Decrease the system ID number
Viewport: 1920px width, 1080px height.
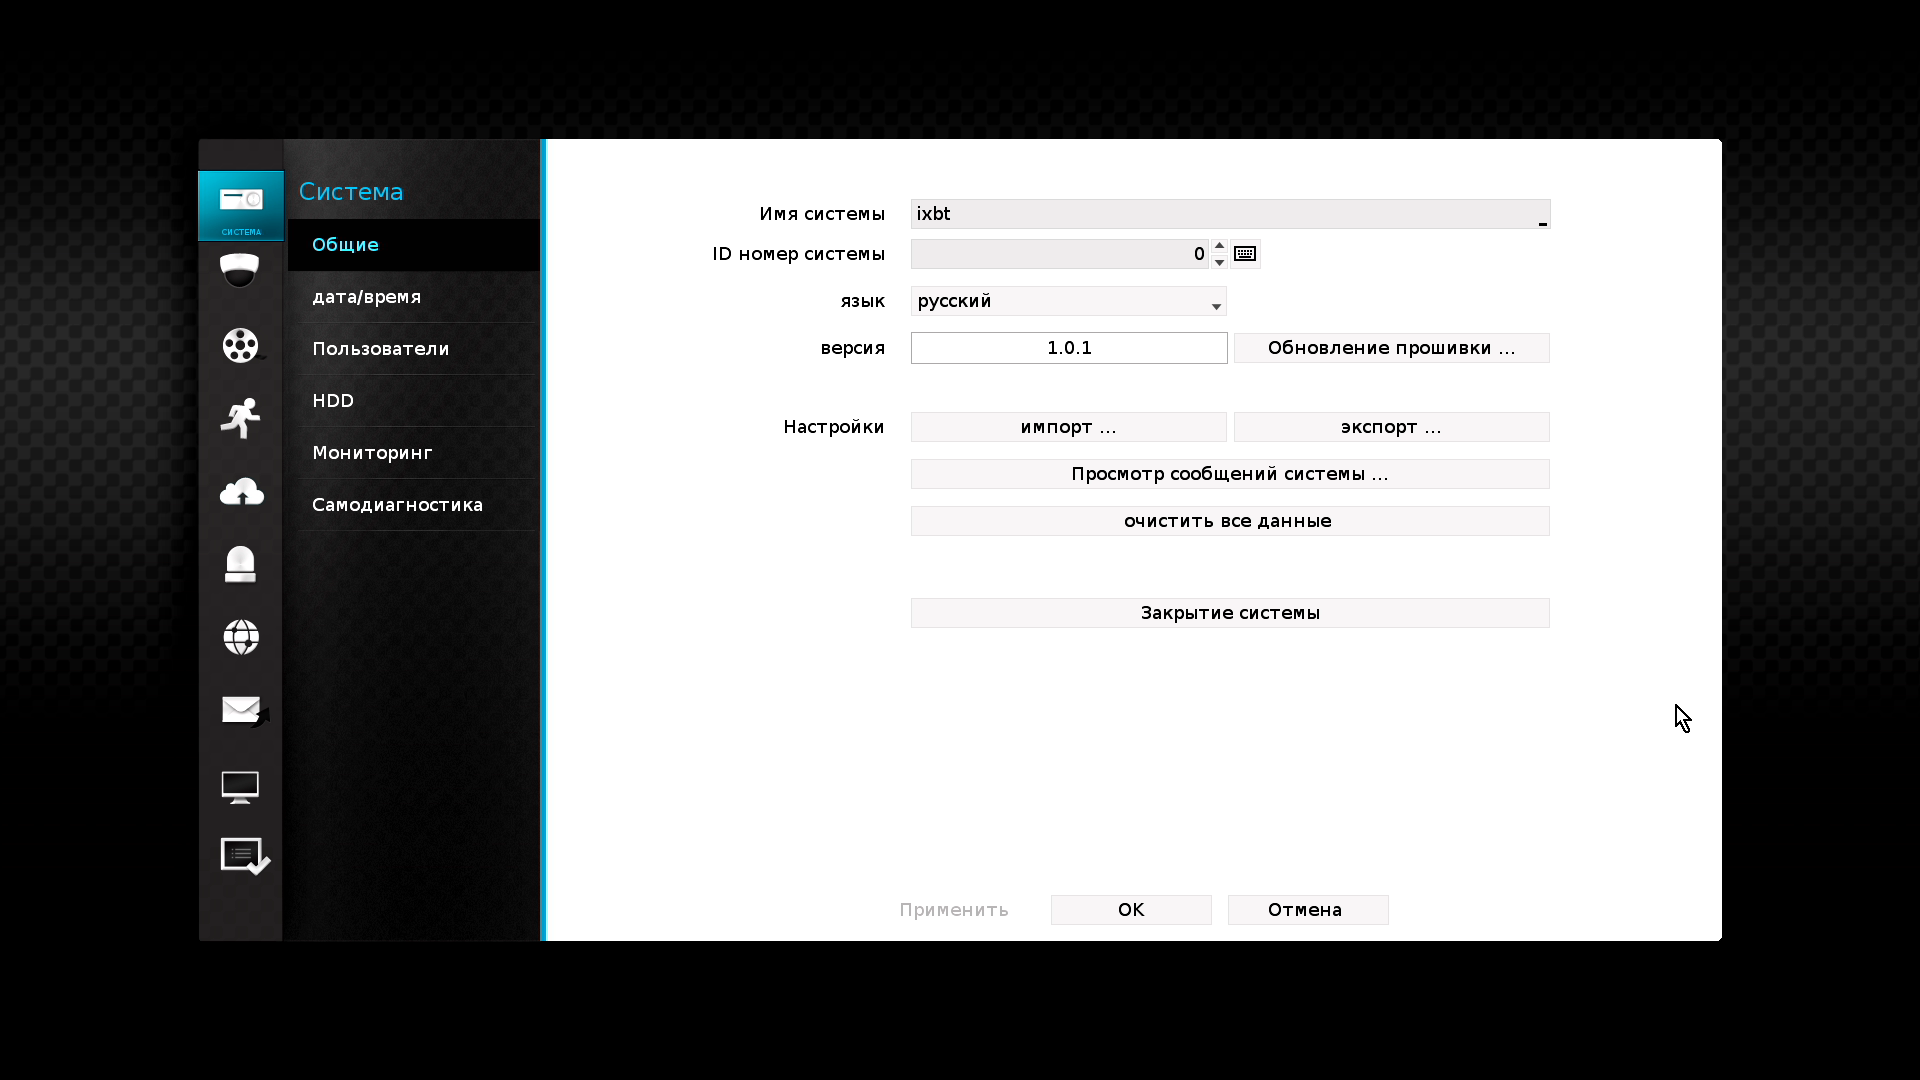[x=1219, y=262]
